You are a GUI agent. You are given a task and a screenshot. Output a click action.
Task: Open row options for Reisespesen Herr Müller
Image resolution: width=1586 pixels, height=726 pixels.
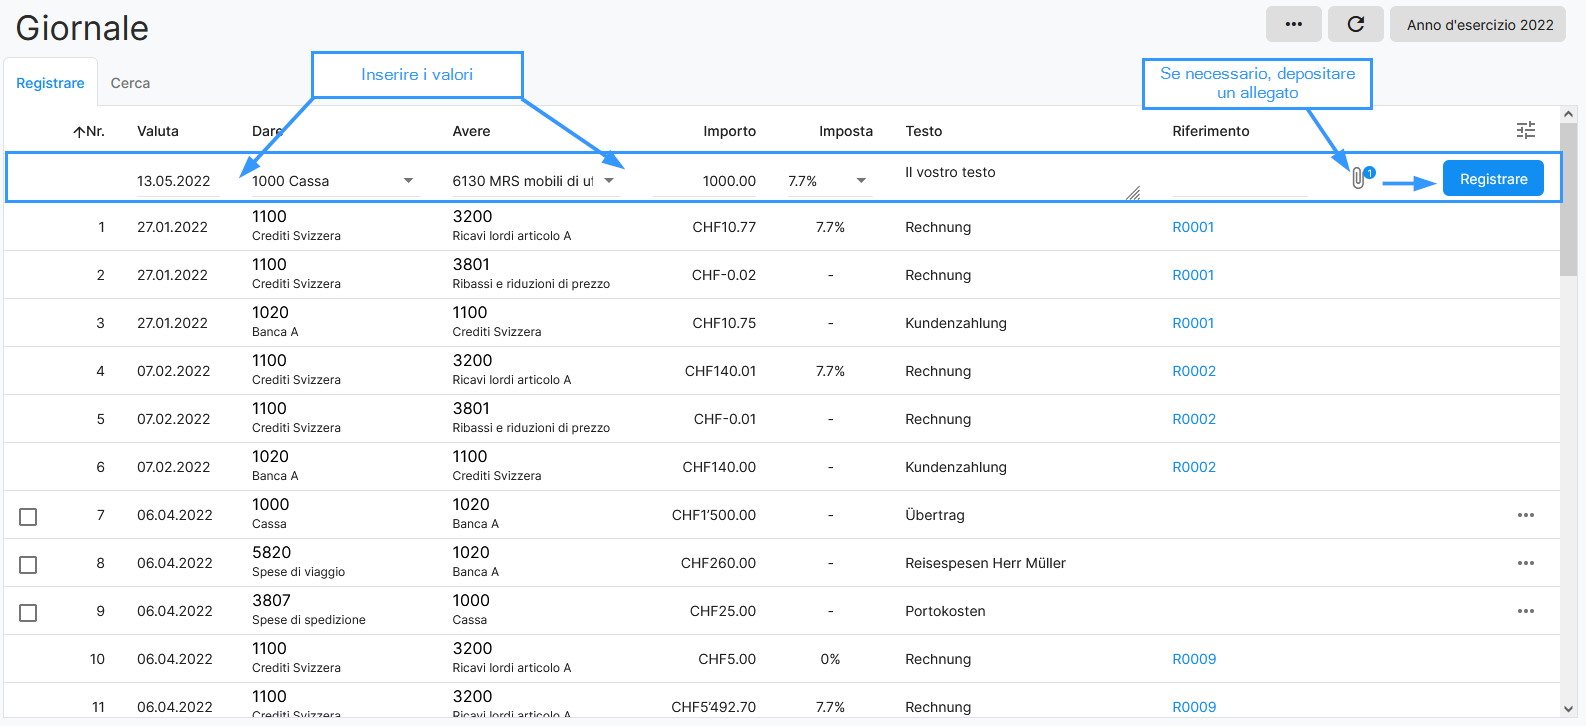(1526, 563)
